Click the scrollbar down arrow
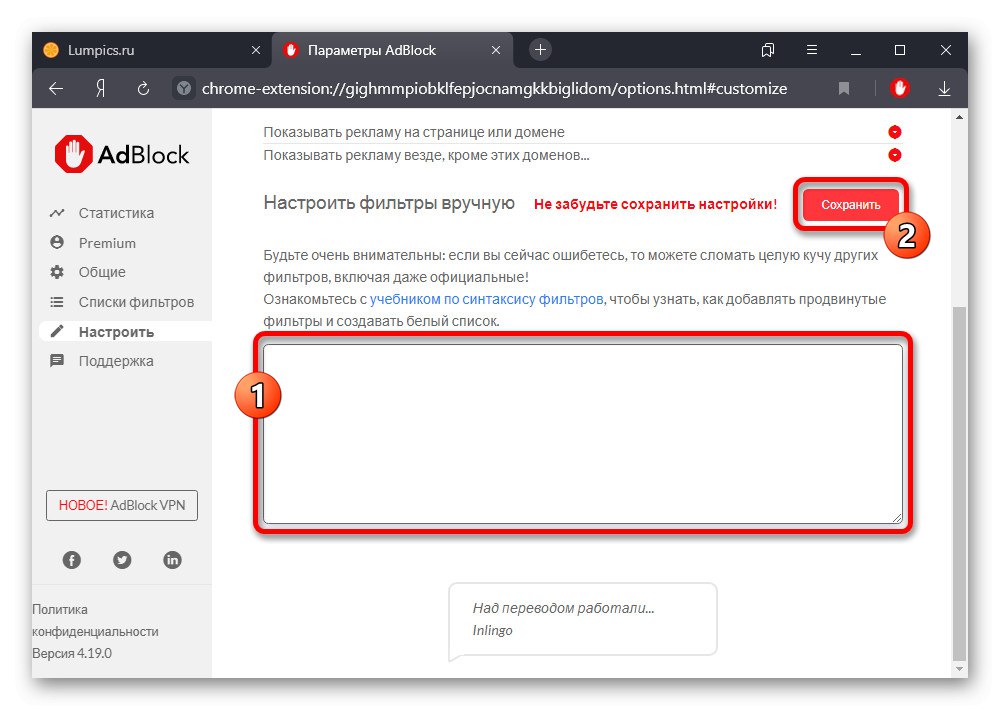1000x710 pixels. pos(959,669)
